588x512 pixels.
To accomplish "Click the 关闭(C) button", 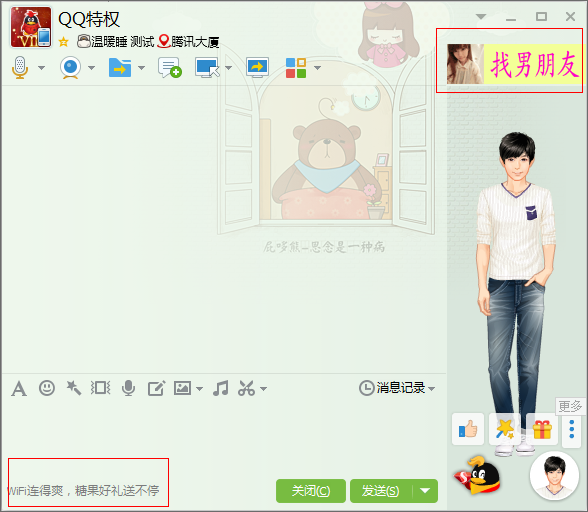I will coord(311,491).
